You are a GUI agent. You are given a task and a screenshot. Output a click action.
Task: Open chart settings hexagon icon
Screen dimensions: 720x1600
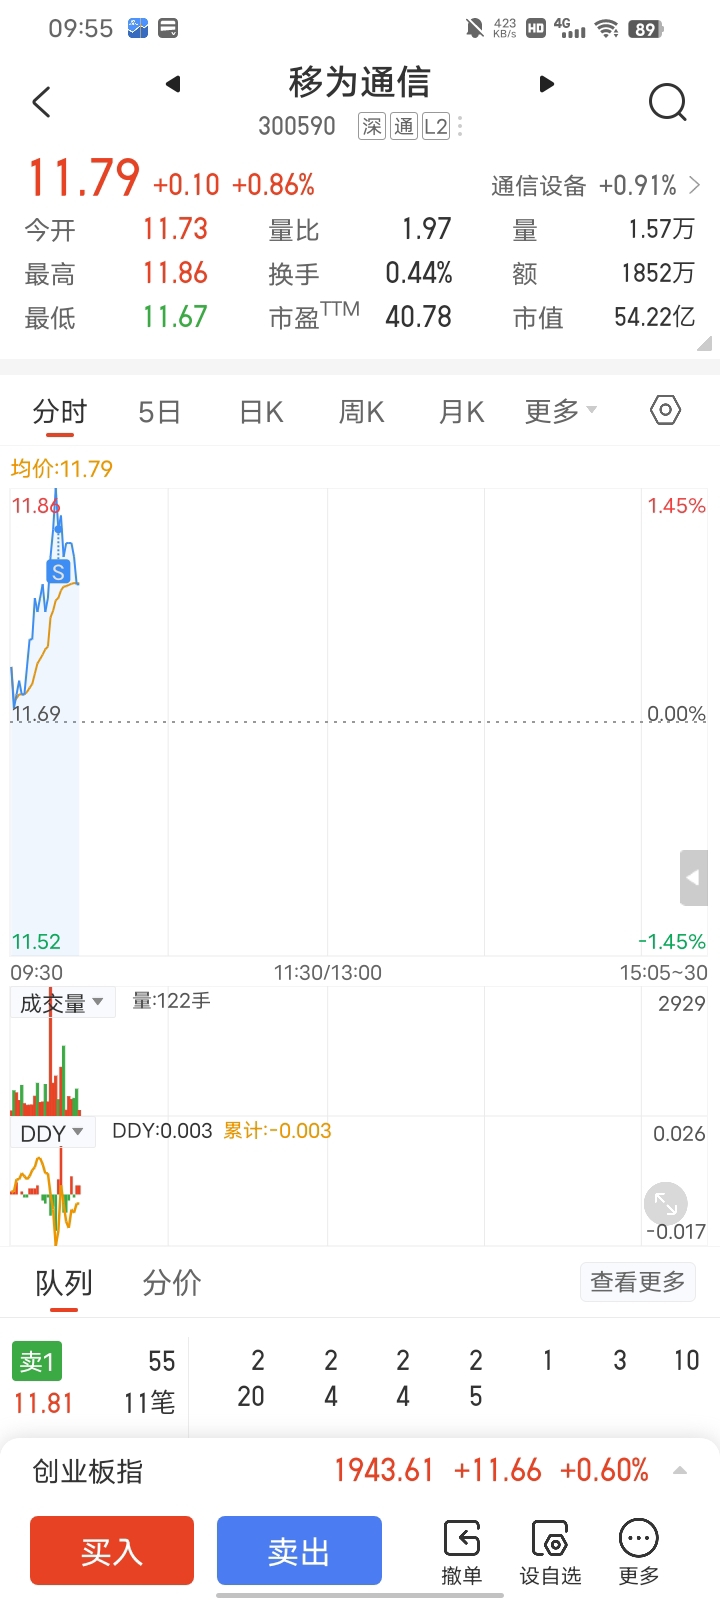(x=665, y=410)
